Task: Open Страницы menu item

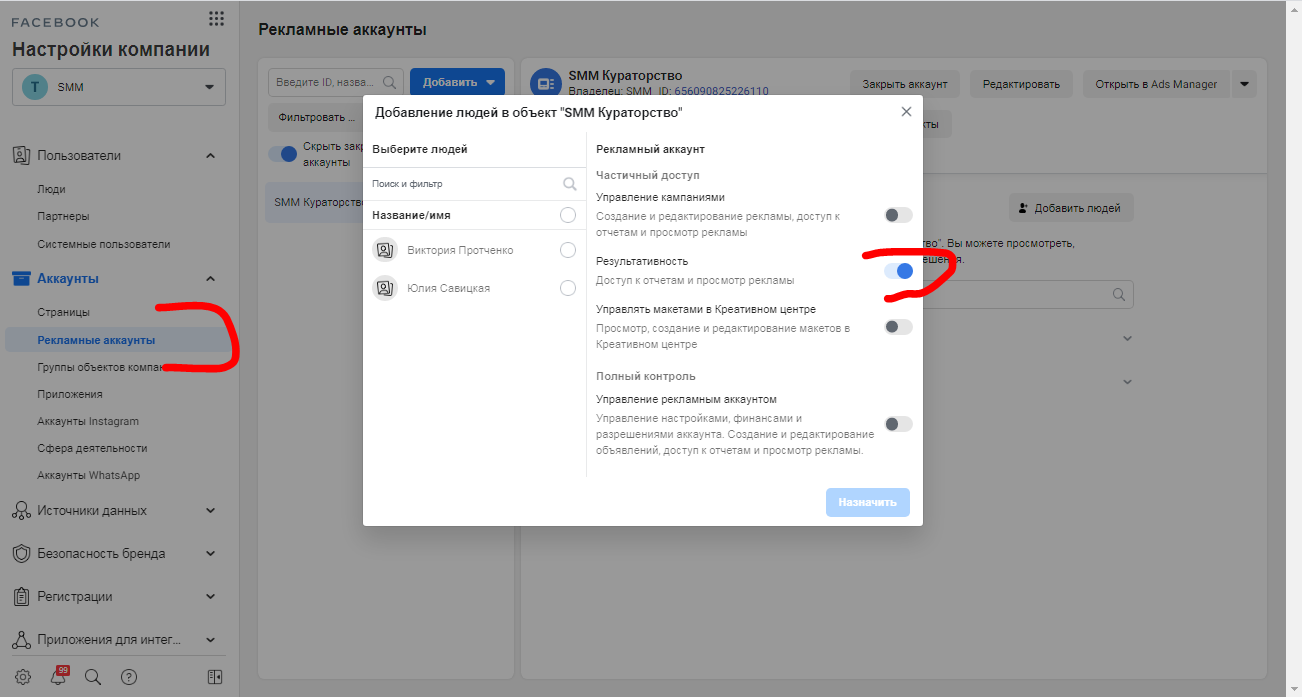Action: (63, 313)
